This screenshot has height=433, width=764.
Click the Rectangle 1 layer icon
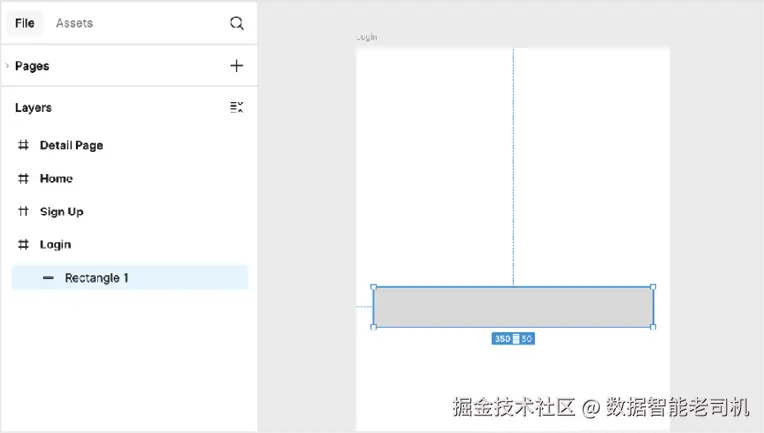click(48, 278)
